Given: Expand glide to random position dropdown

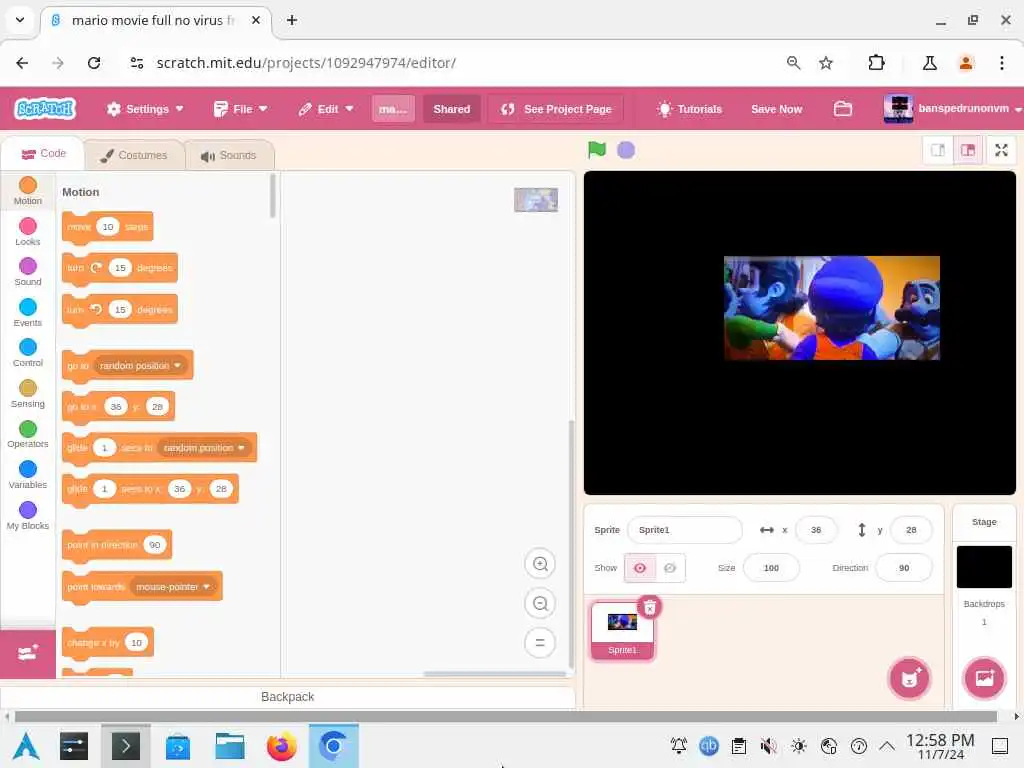Looking at the screenshot, I should [204, 447].
